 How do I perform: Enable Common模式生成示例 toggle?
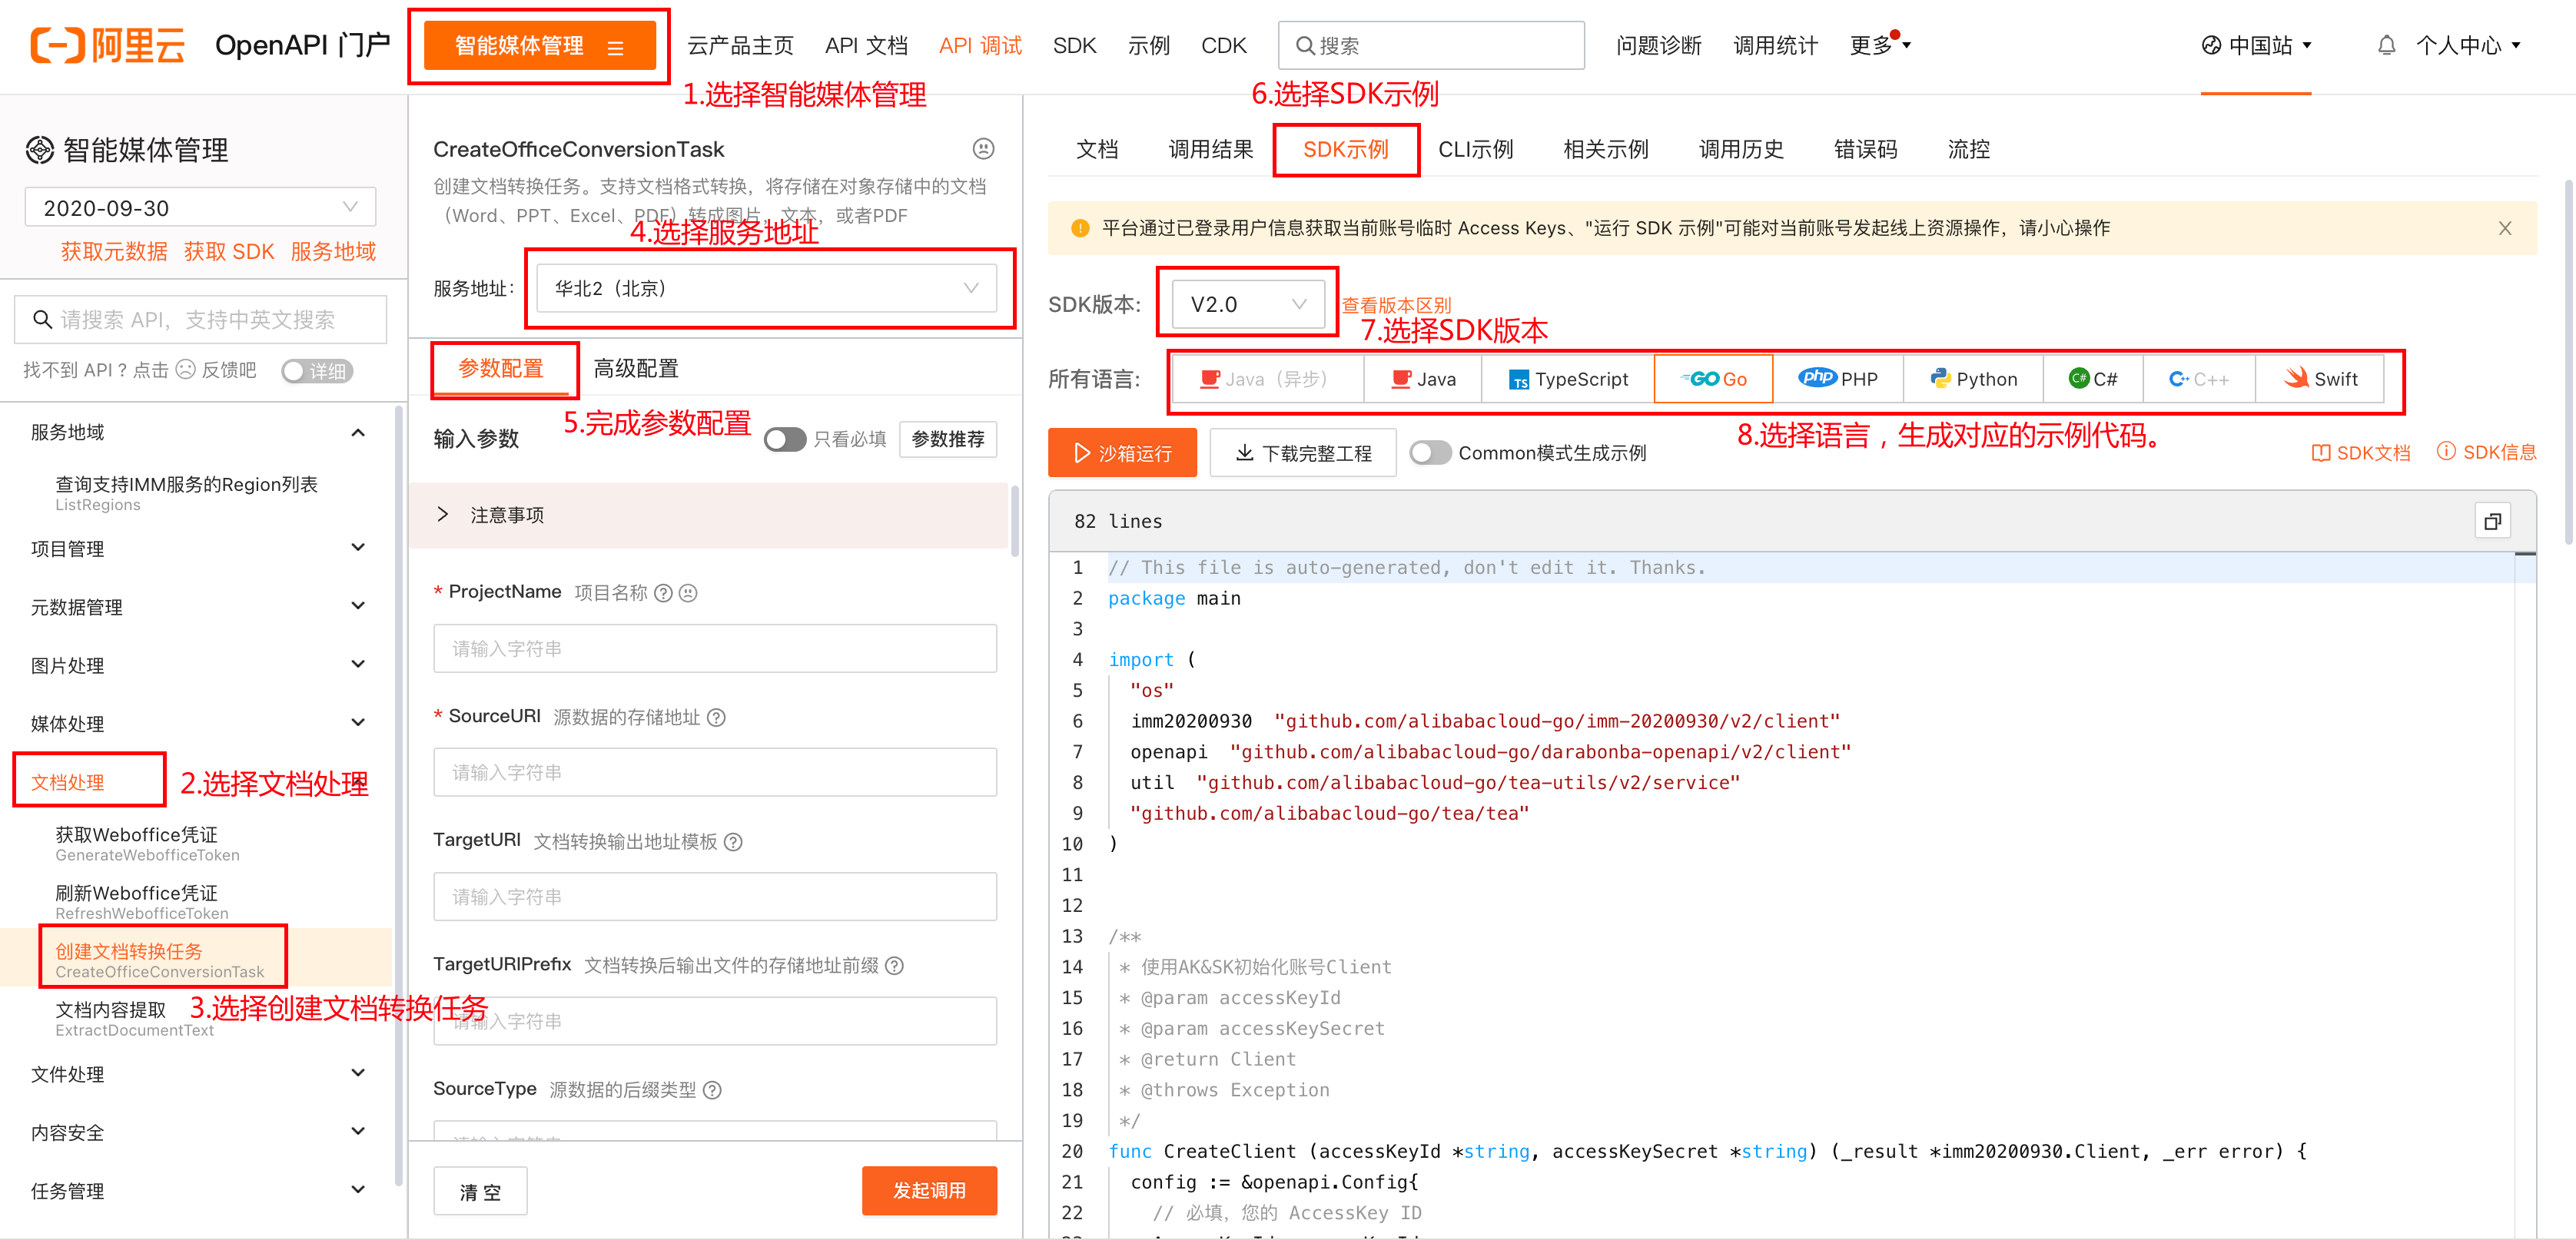[x=1430, y=453]
